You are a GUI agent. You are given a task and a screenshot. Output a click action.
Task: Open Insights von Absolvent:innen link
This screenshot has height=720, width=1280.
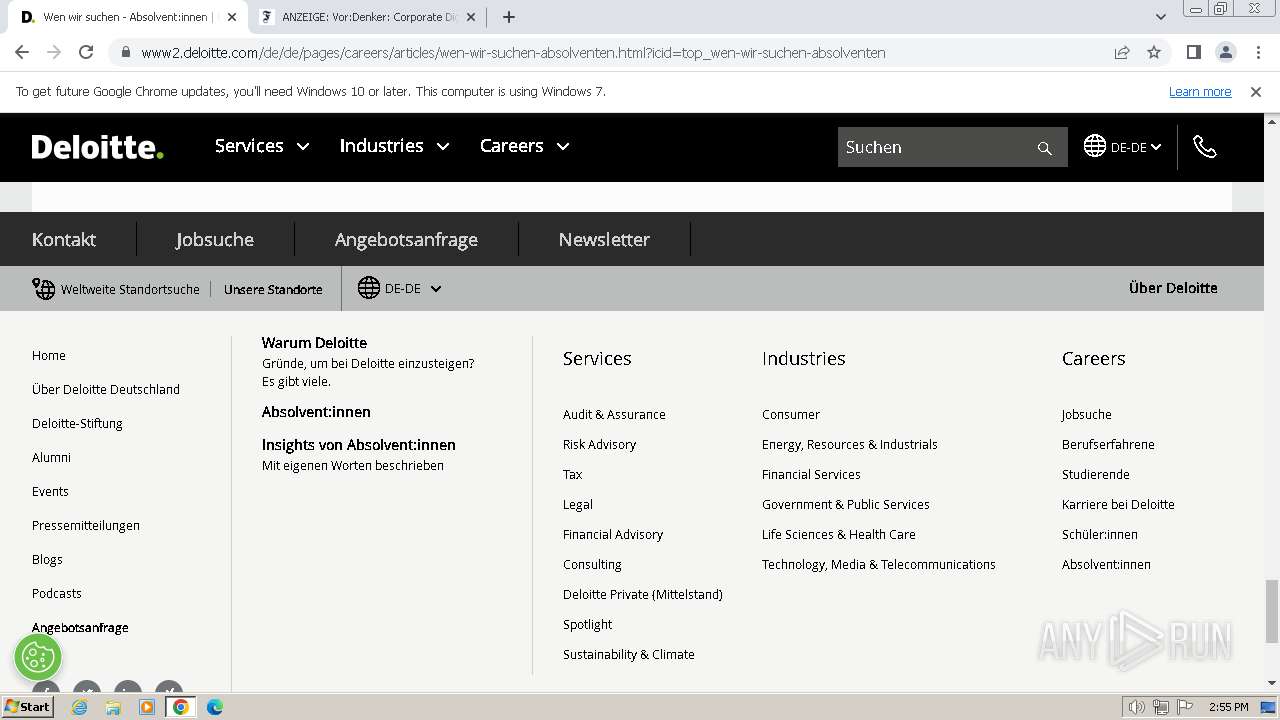point(359,445)
